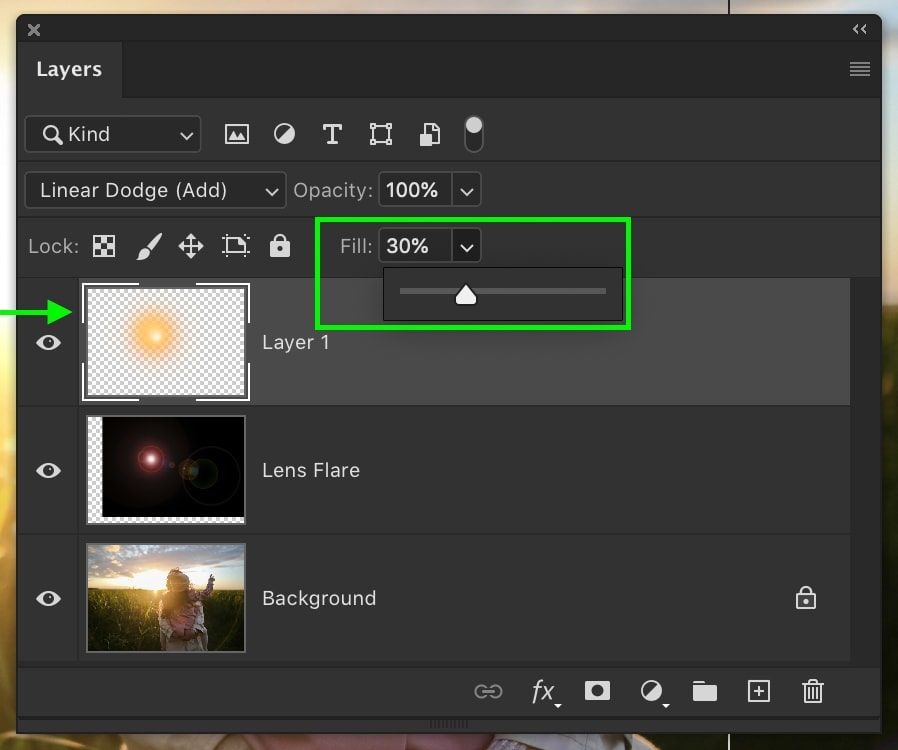898x750 pixels.
Task: Select the Background layer name
Action: [x=319, y=598]
